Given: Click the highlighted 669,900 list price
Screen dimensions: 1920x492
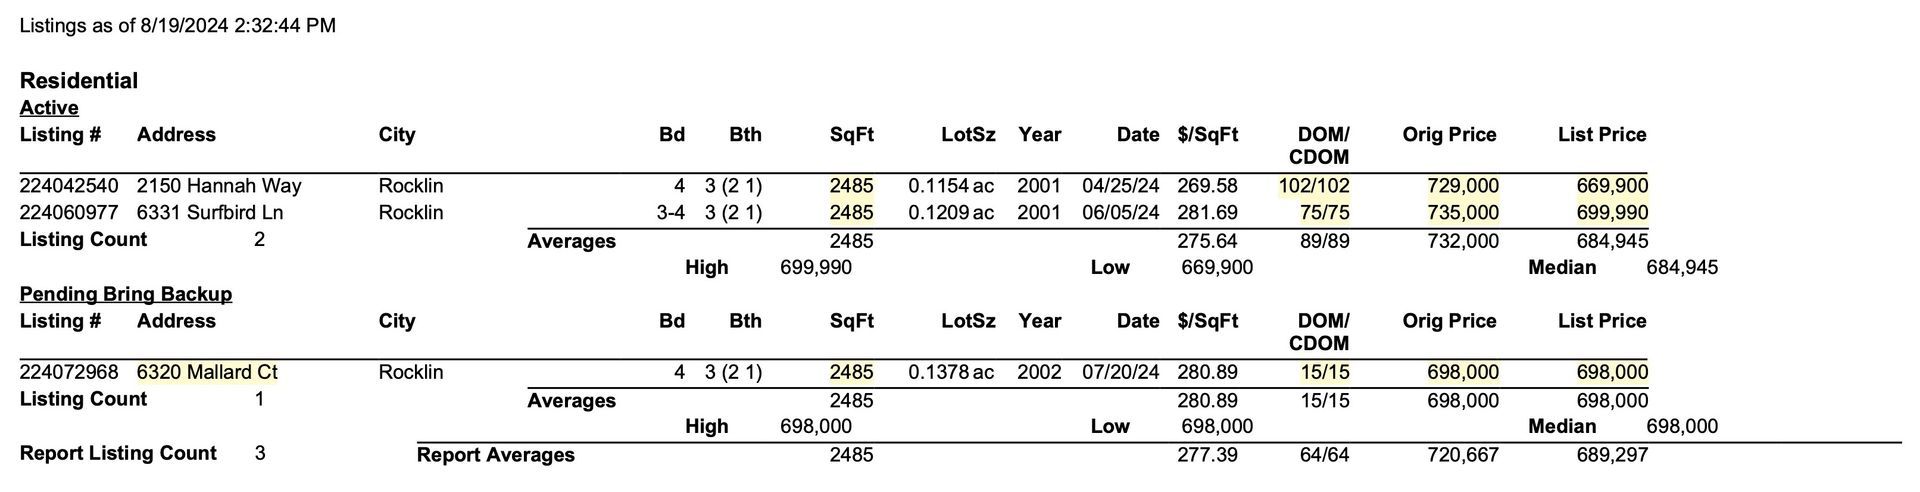Looking at the screenshot, I should coord(1612,186).
